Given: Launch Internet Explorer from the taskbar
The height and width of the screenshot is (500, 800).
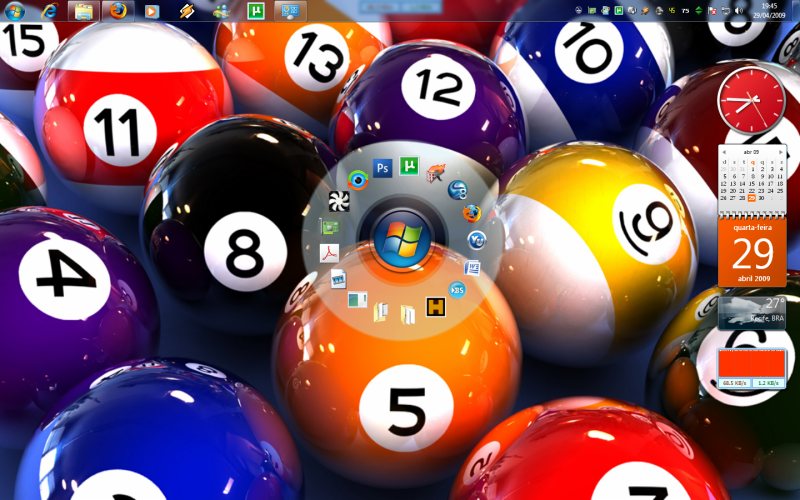Looking at the screenshot, I should [x=49, y=11].
